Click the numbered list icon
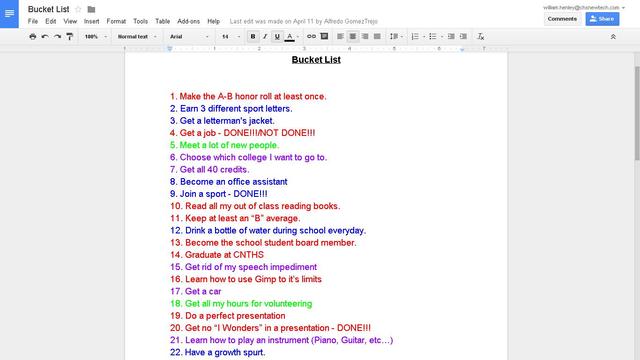The width and height of the screenshot is (640, 360). click(415, 37)
